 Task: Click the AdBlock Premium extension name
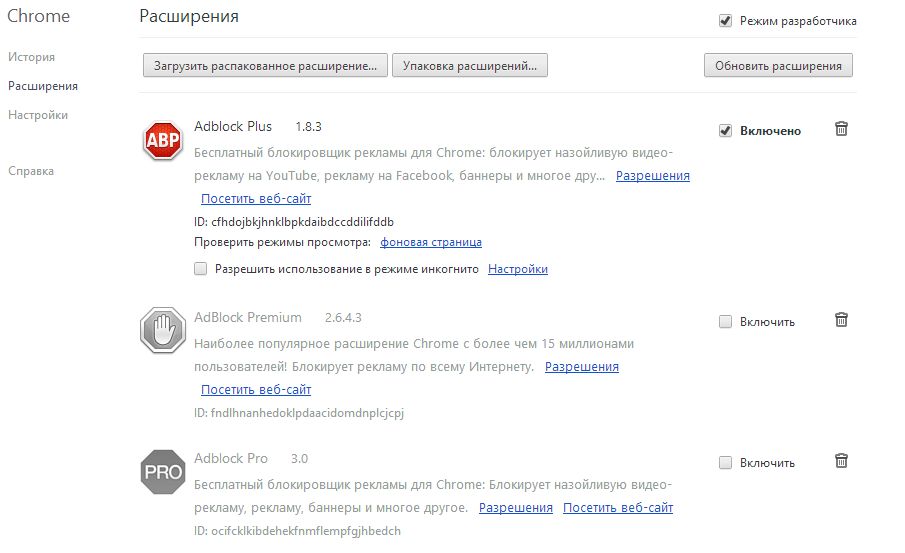tap(248, 317)
